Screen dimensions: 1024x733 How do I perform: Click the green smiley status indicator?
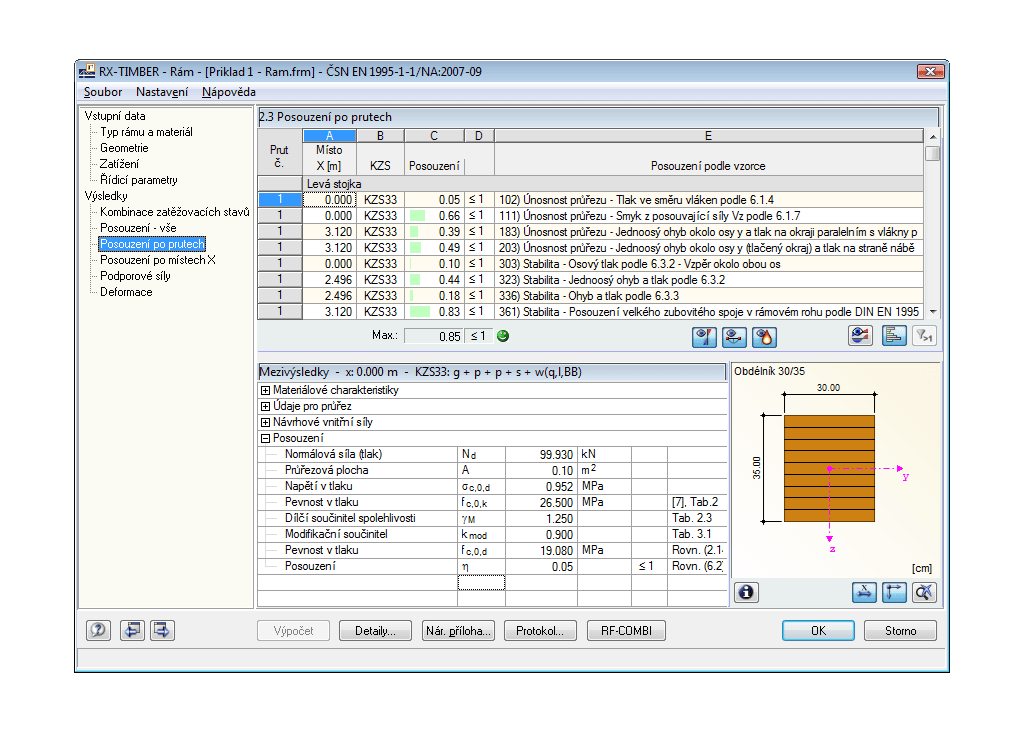click(503, 336)
